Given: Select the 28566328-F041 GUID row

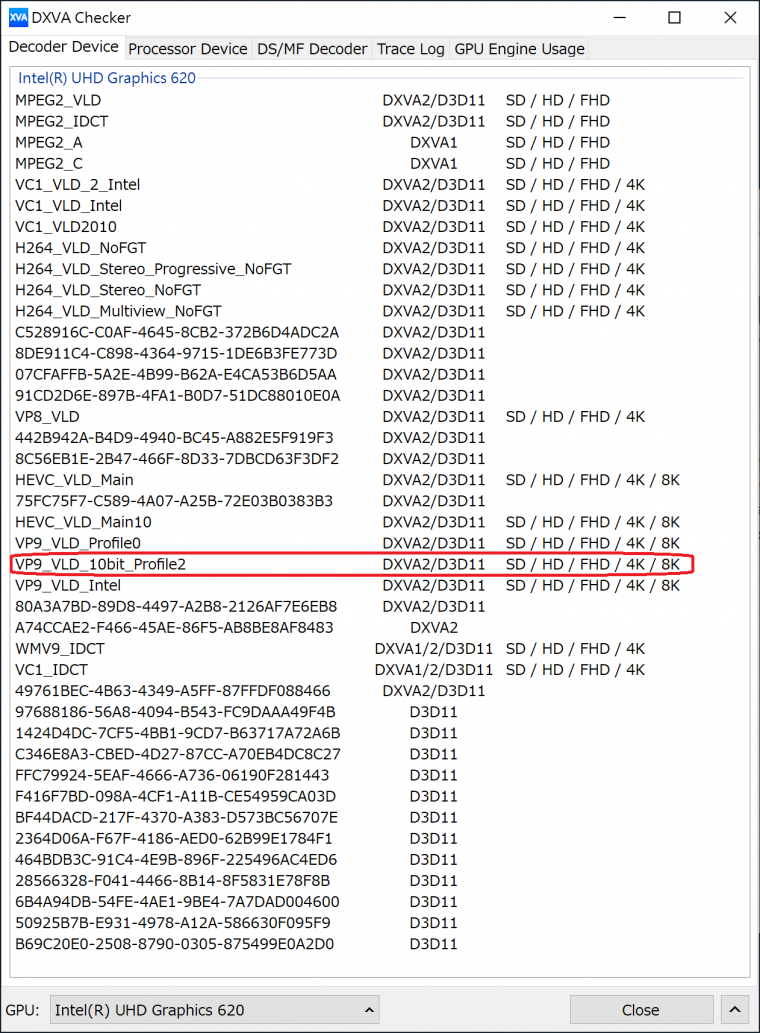Looking at the screenshot, I should (x=379, y=880).
